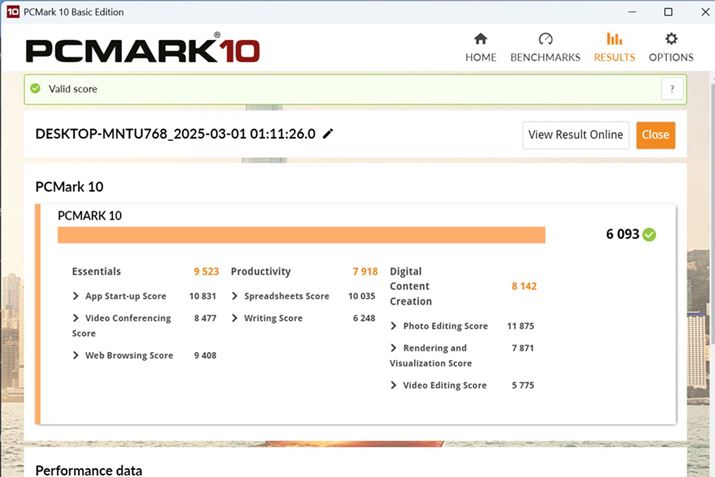Maximize the PCMark 10 window
Screen dimensions: 715x477
coord(668,12)
